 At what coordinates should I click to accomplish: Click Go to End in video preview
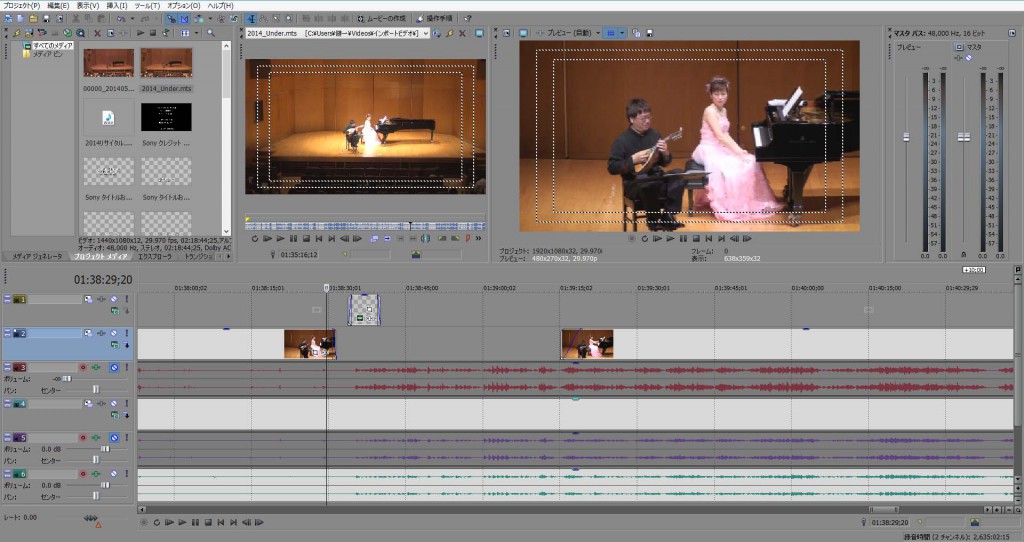[722, 239]
